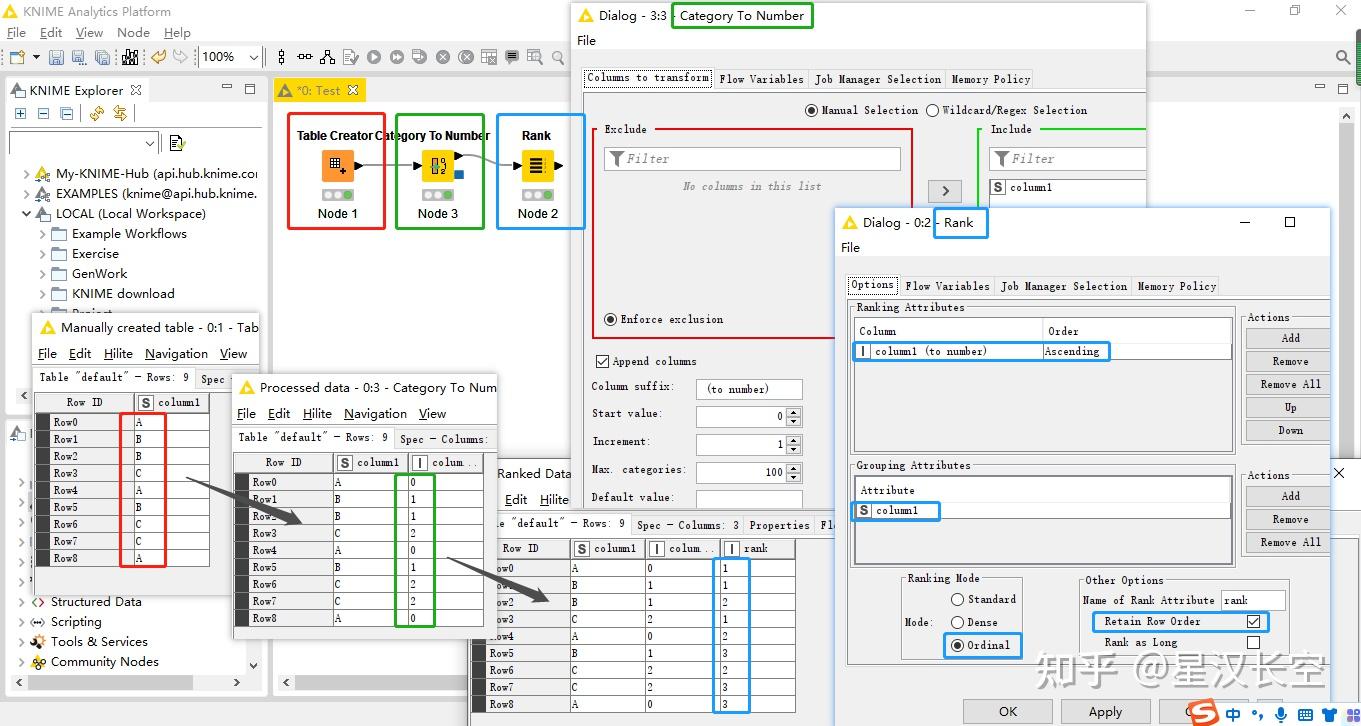Viewport: 1361px width, 726px height.
Task: Expand the Example Workflows folder
Action: tap(42, 233)
